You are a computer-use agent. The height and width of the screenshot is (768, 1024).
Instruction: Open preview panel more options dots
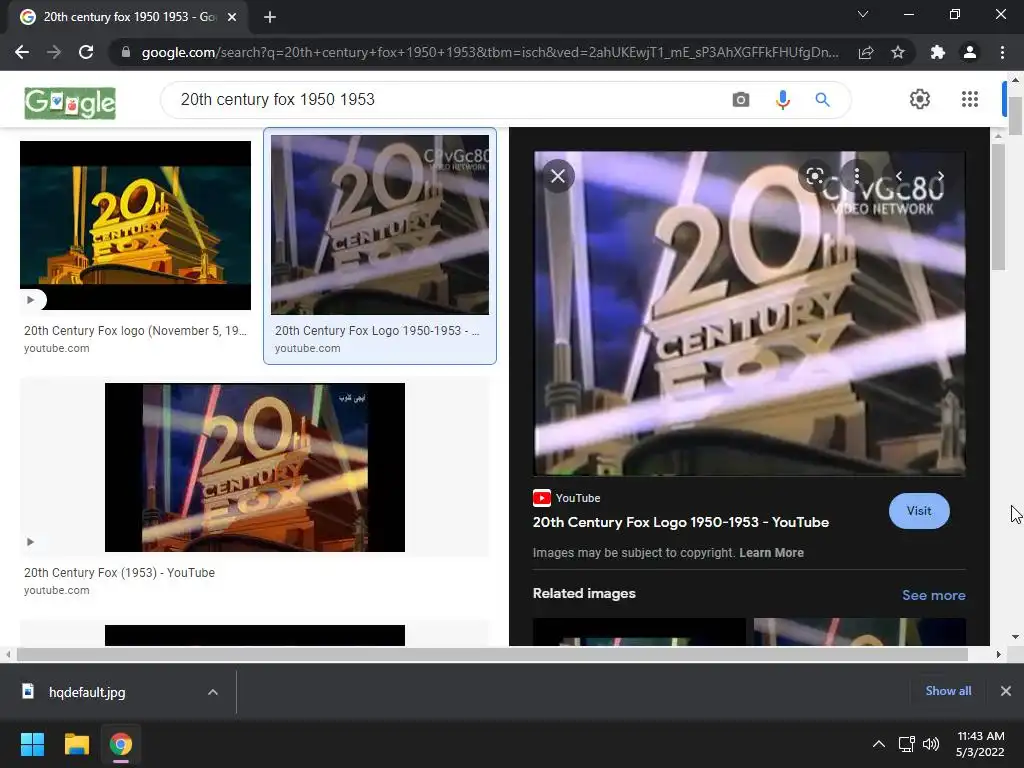click(856, 176)
